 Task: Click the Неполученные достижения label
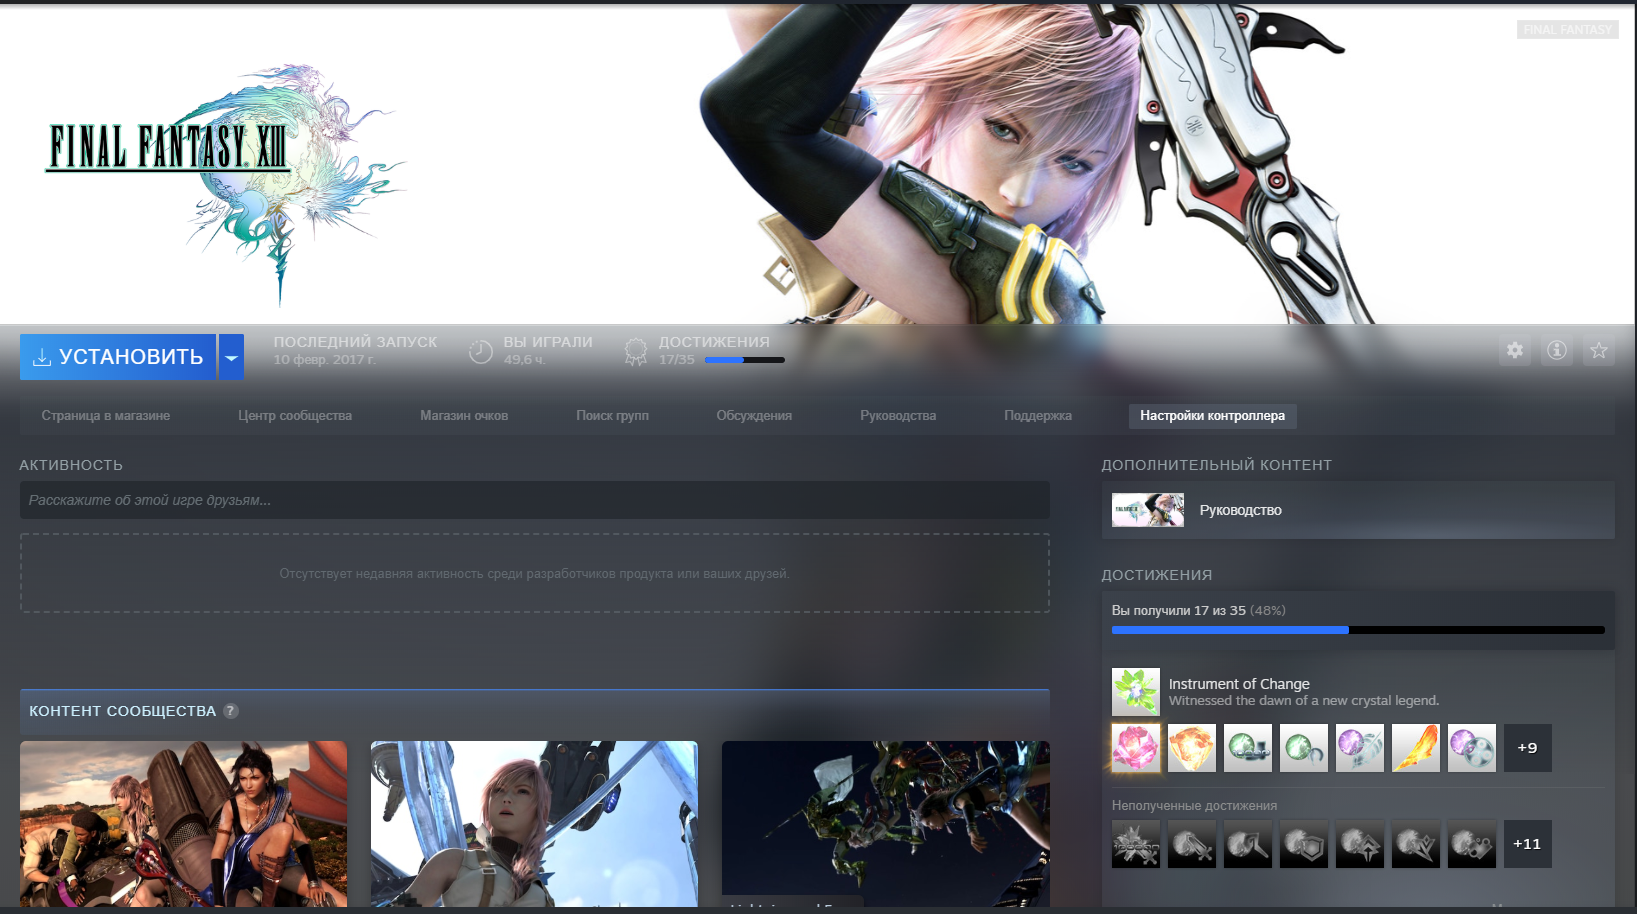pos(1194,806)
